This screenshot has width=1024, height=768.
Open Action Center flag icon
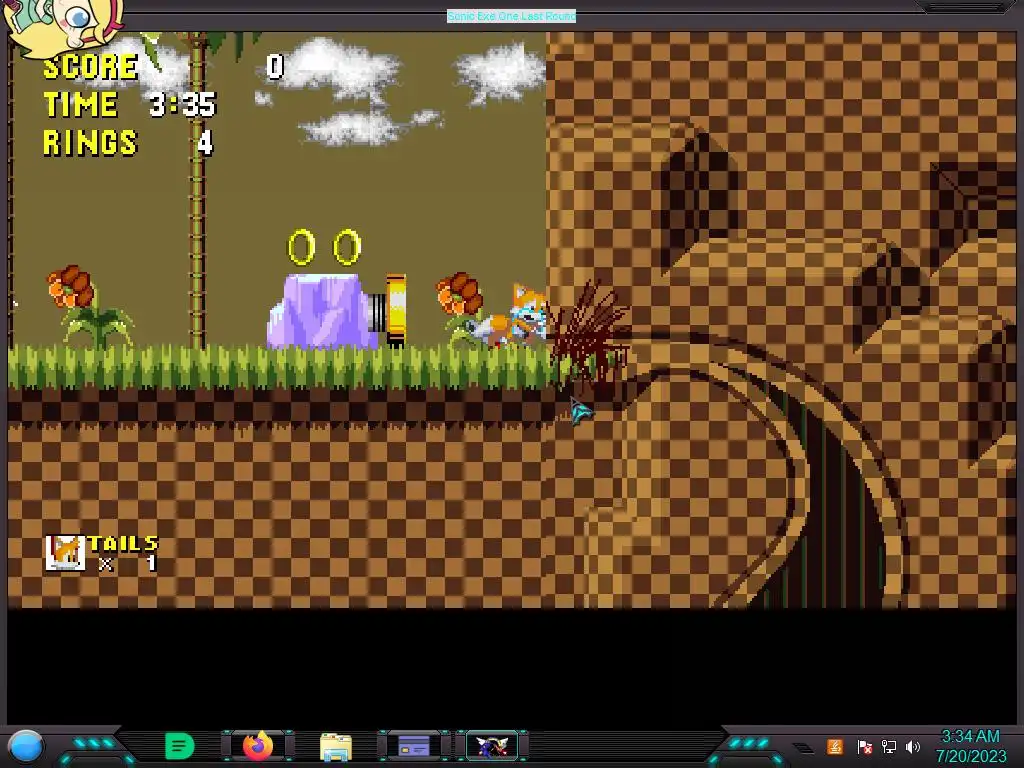point(864,746)
